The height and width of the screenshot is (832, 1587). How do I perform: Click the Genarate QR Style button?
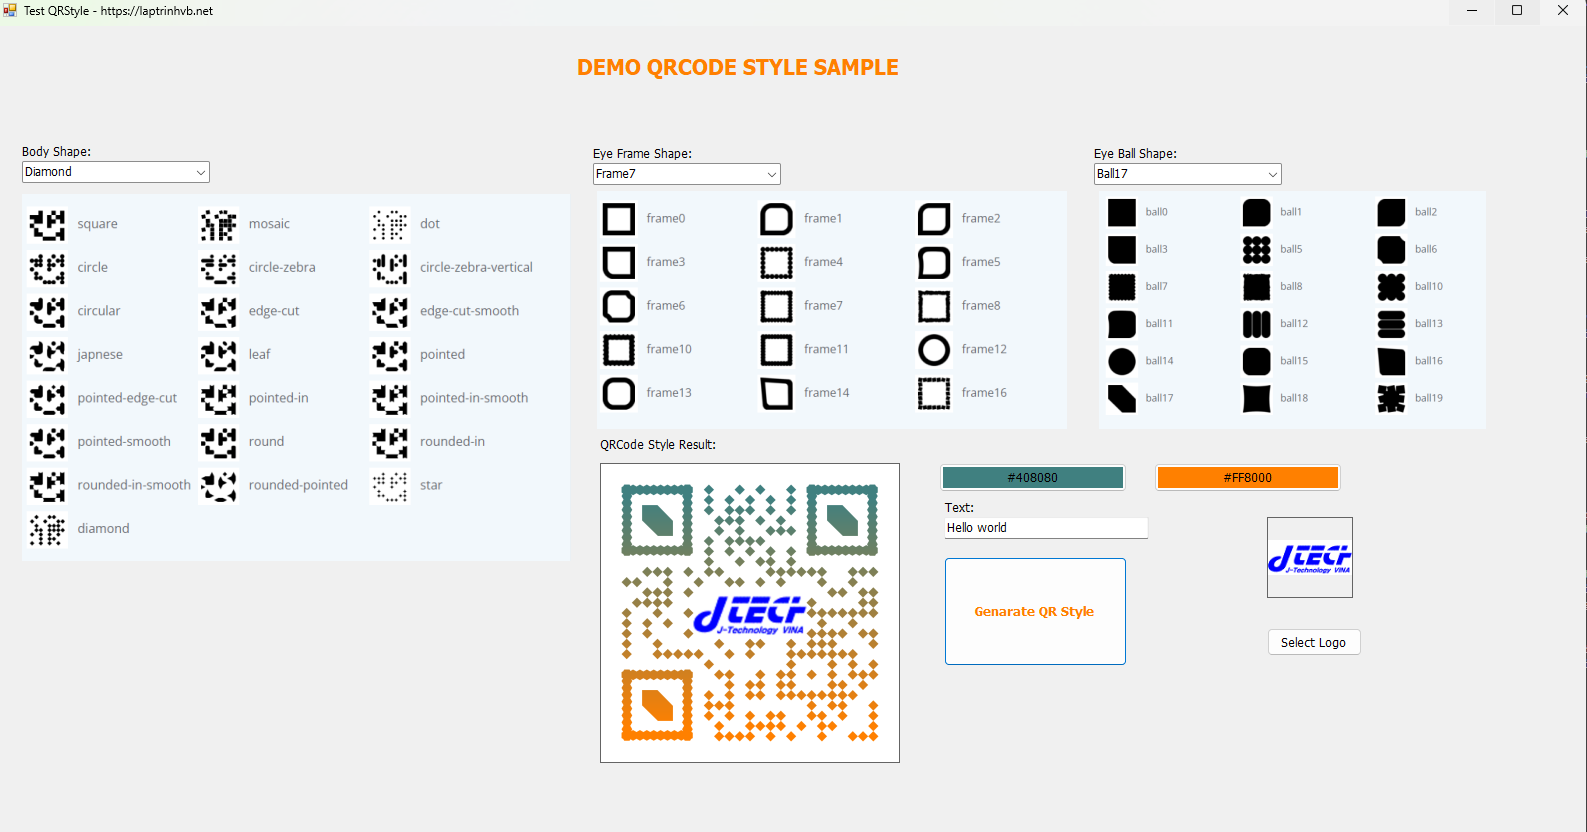(x=1035, y=611)
